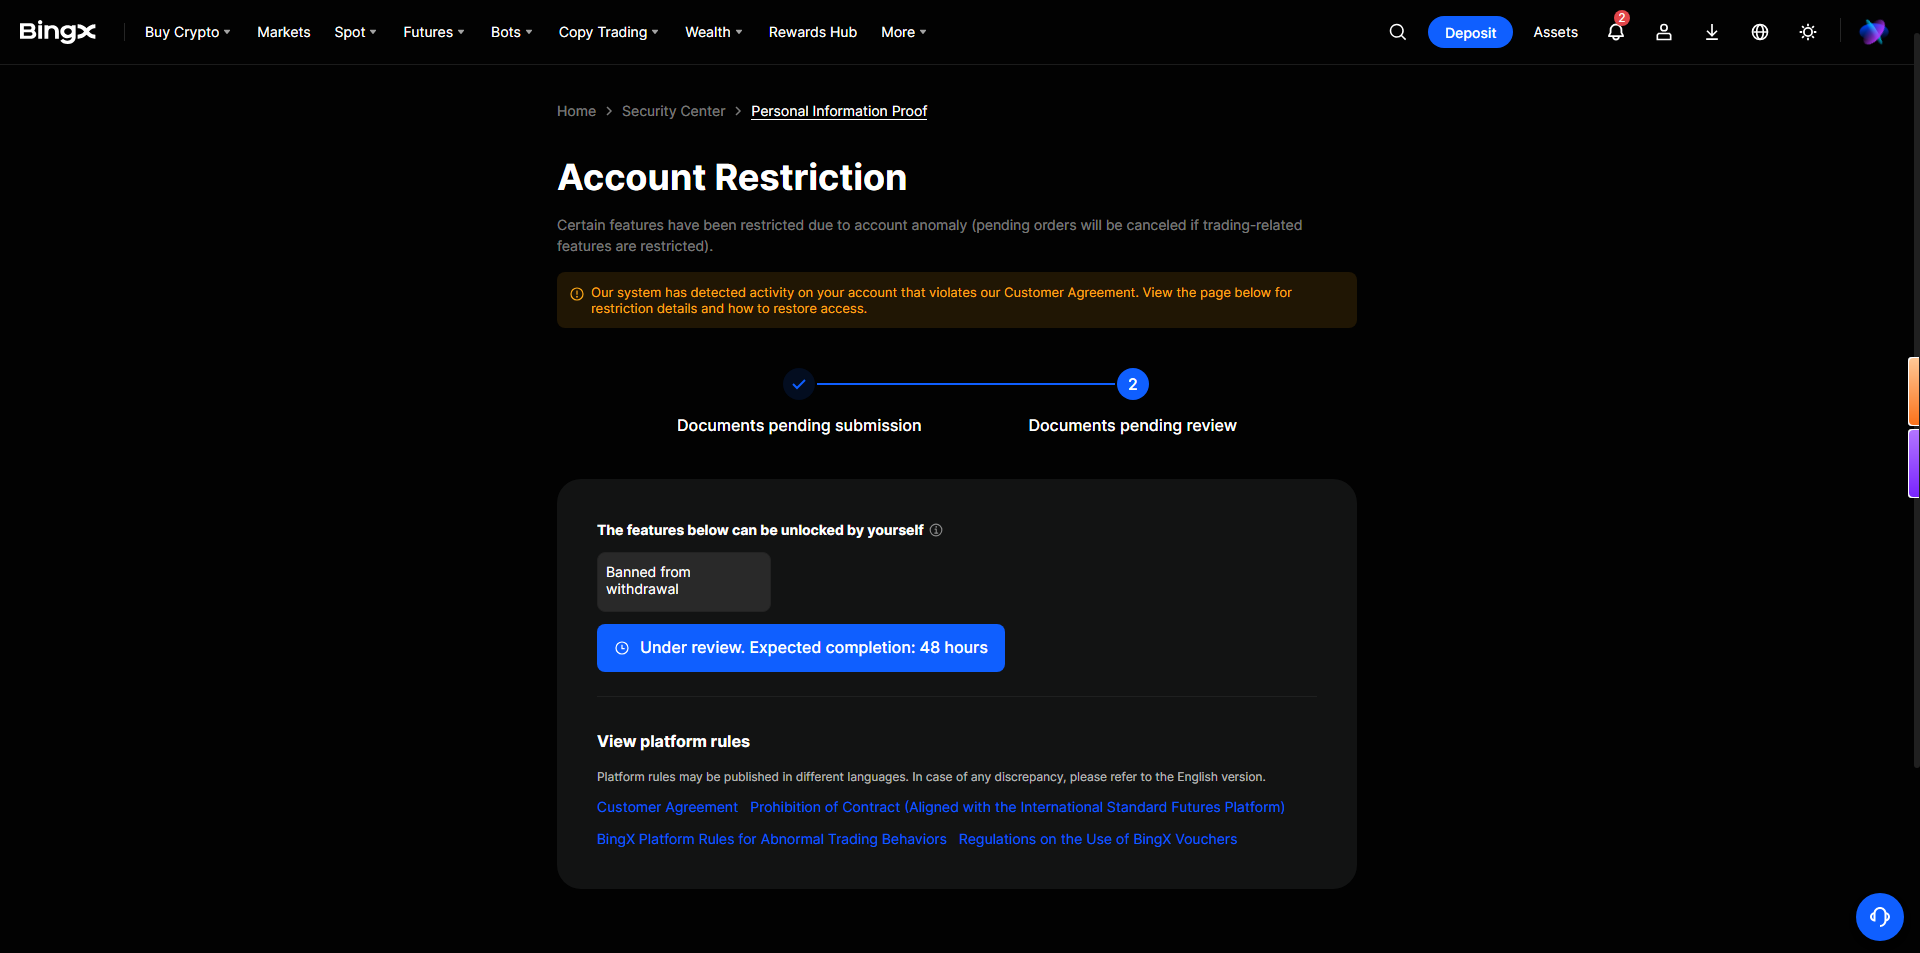
Task: Open the language globe icon
Action: (1760, 32)
